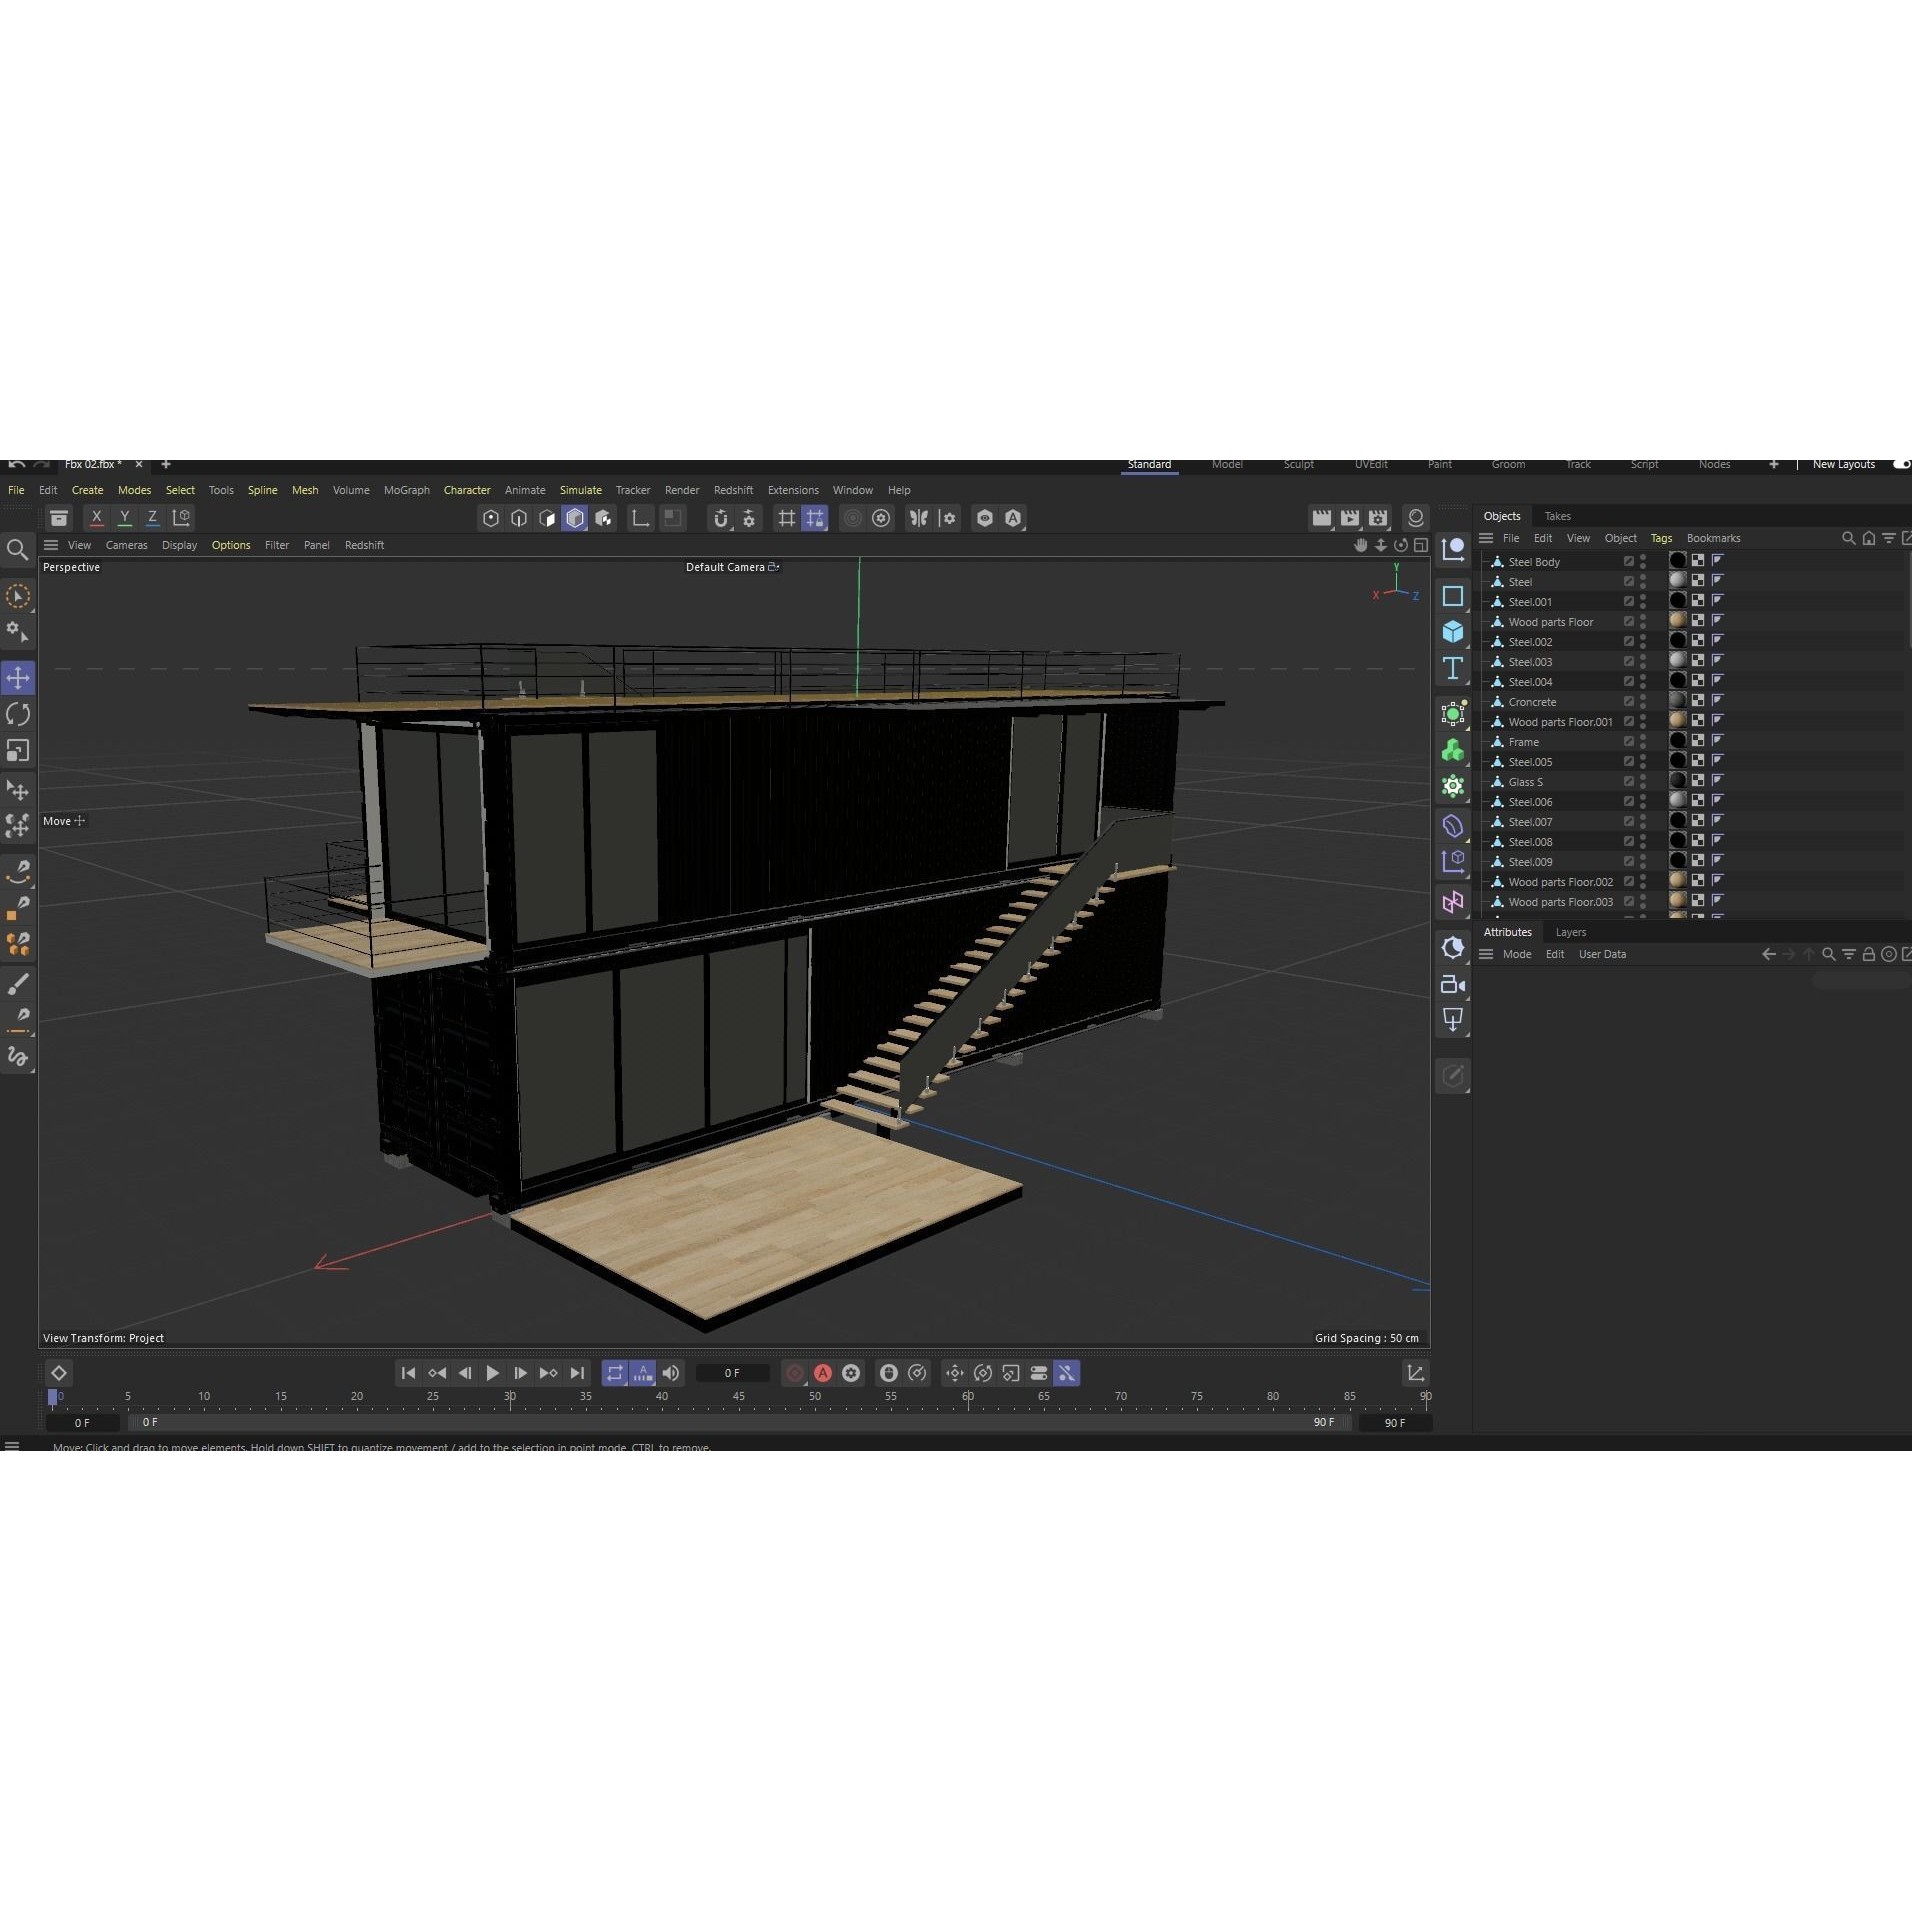
Task: Select the Rotate tool
Action: (x=18, y=713)
